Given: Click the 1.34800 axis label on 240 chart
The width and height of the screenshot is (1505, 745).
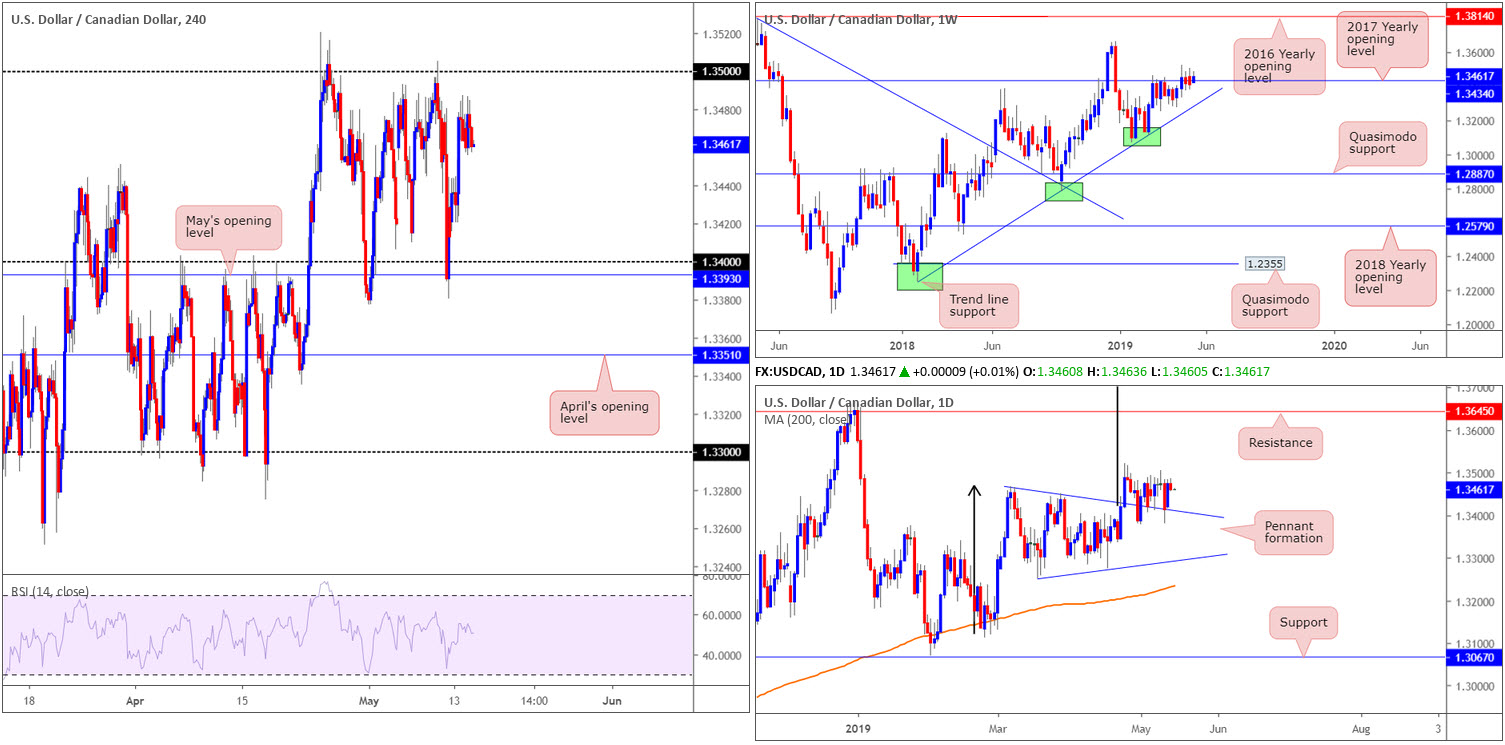Looking at the screenshot, I should coord(722,110).
